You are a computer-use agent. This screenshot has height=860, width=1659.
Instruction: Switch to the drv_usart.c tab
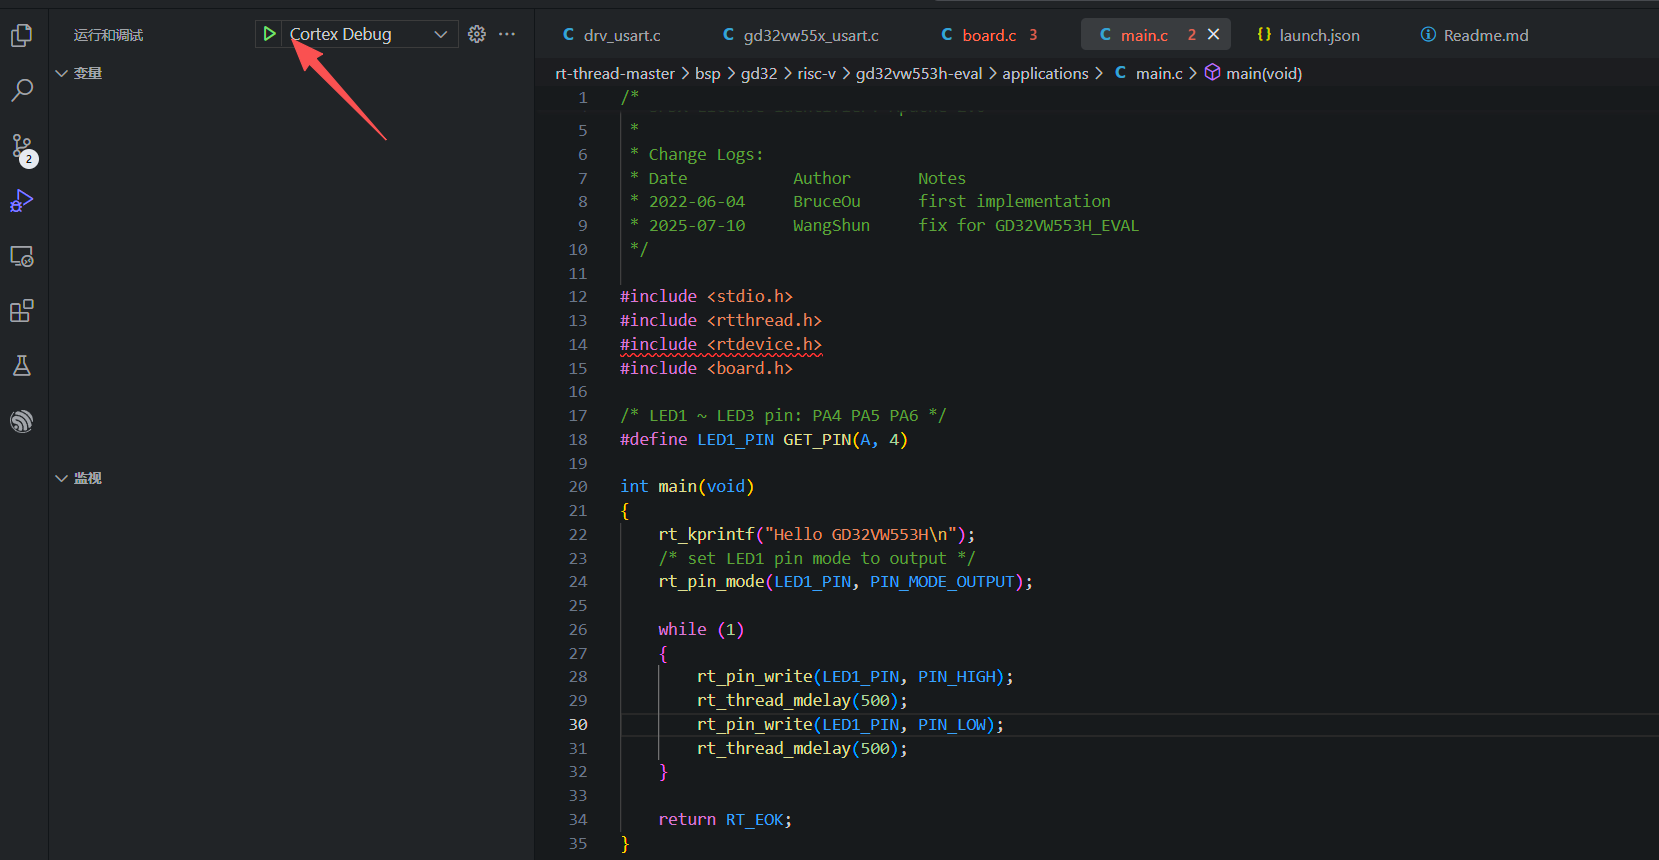(612, 35)
